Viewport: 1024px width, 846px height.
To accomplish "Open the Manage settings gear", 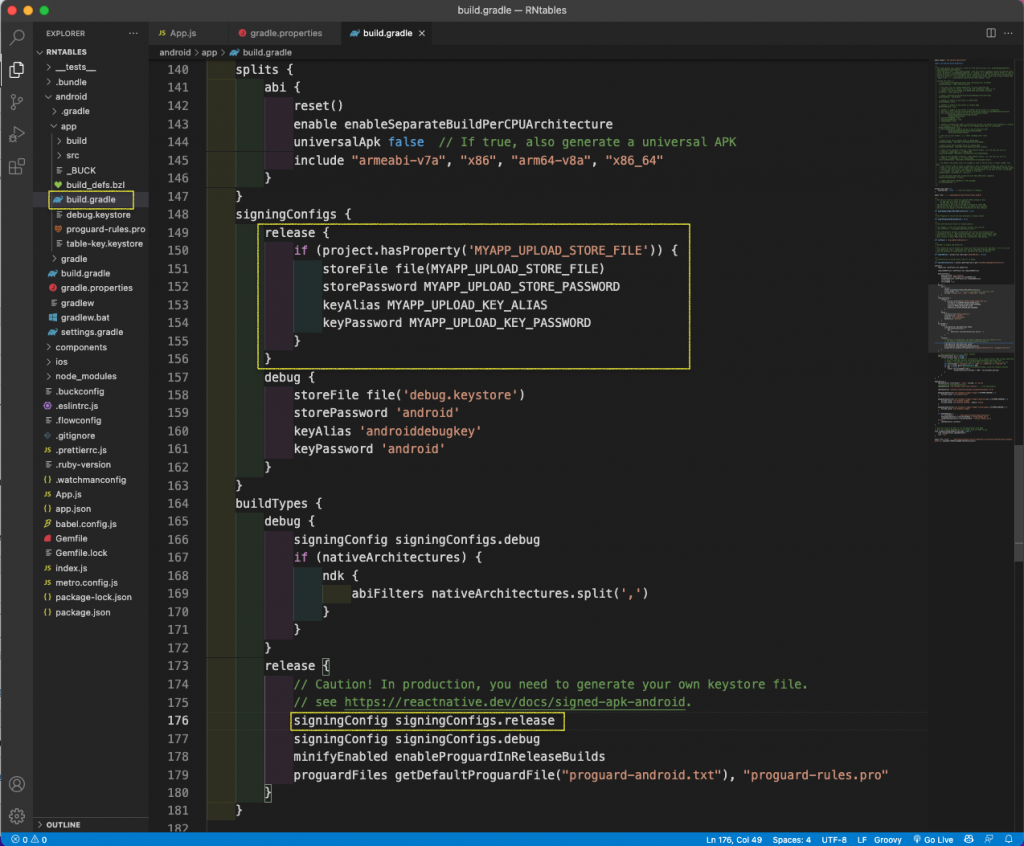I will pos(16,816).
